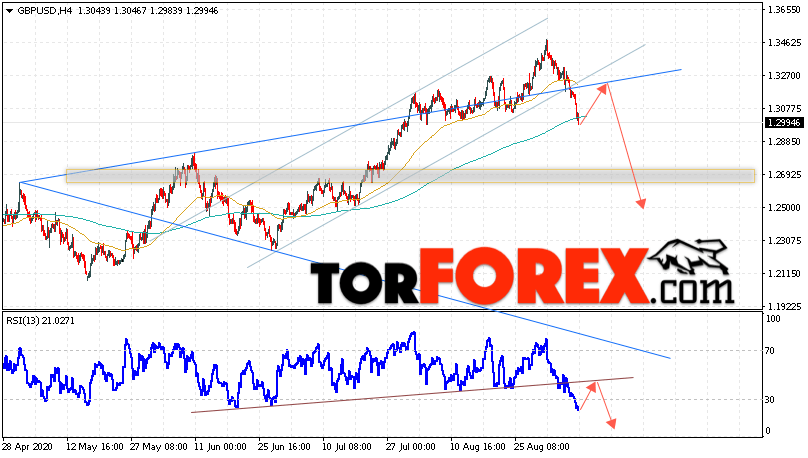The height and width of the screenshot is (458, 808).
Task: Select the RSI level 100 label
Action: pos(773,319)
